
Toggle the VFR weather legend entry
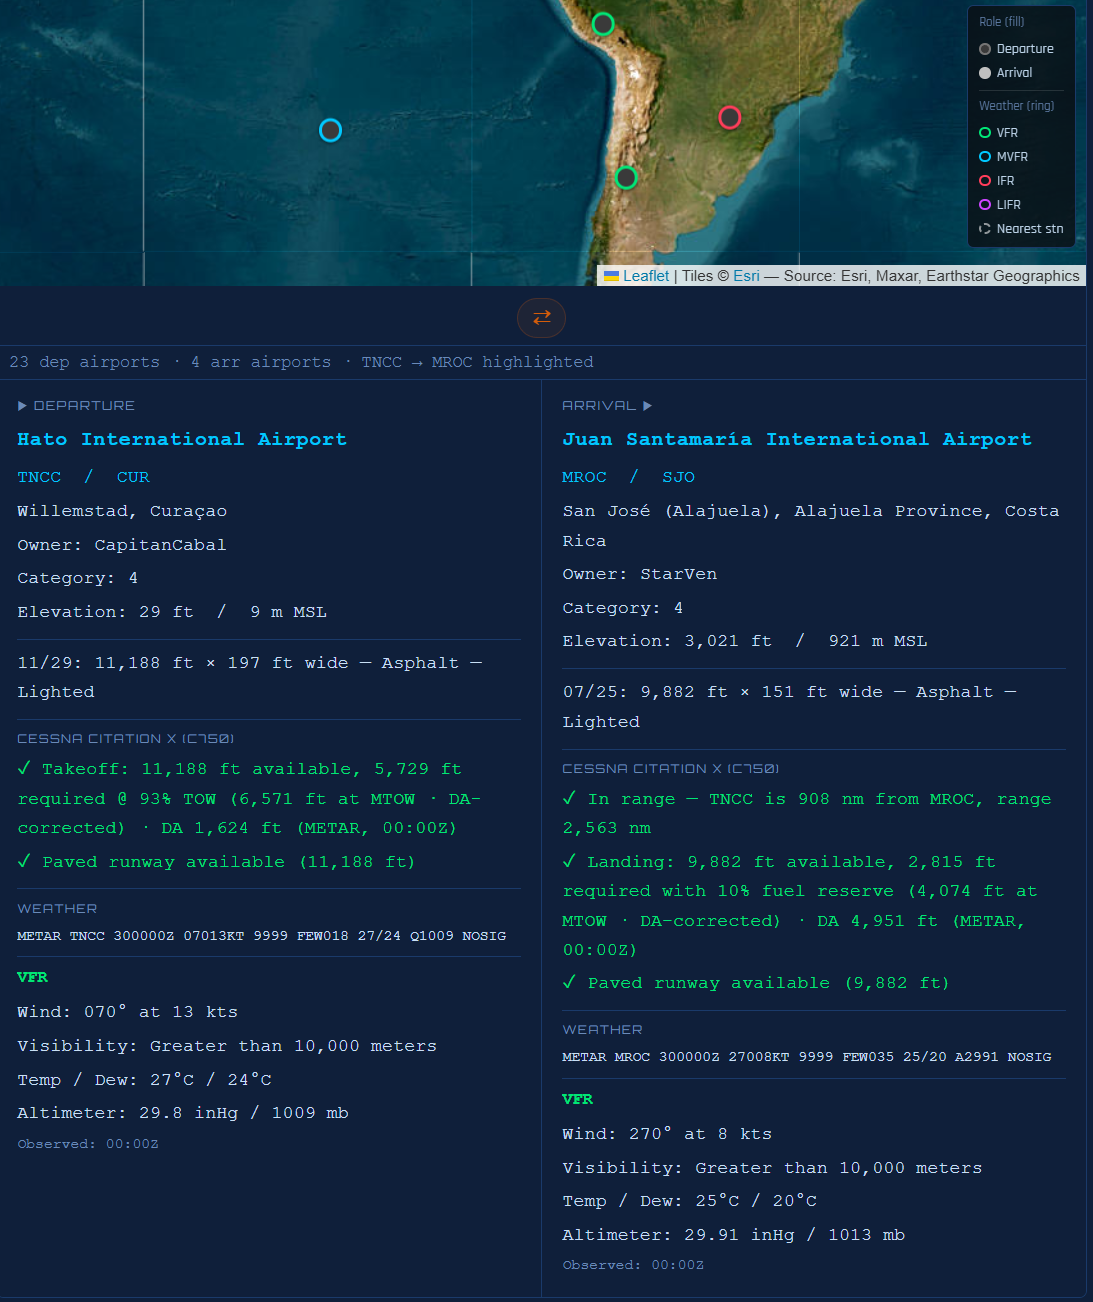[1006, 133]
